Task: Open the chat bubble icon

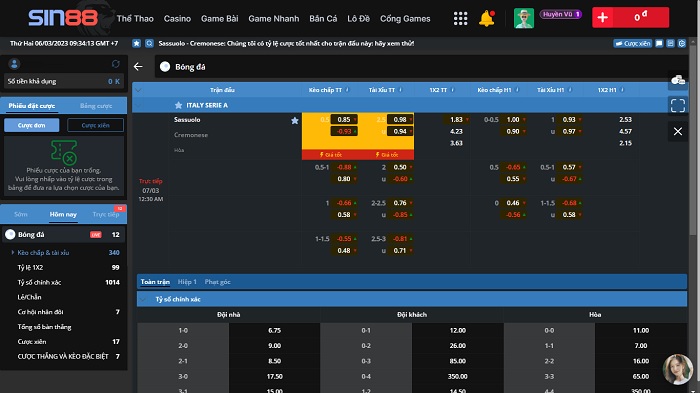Action: (659, 43)
